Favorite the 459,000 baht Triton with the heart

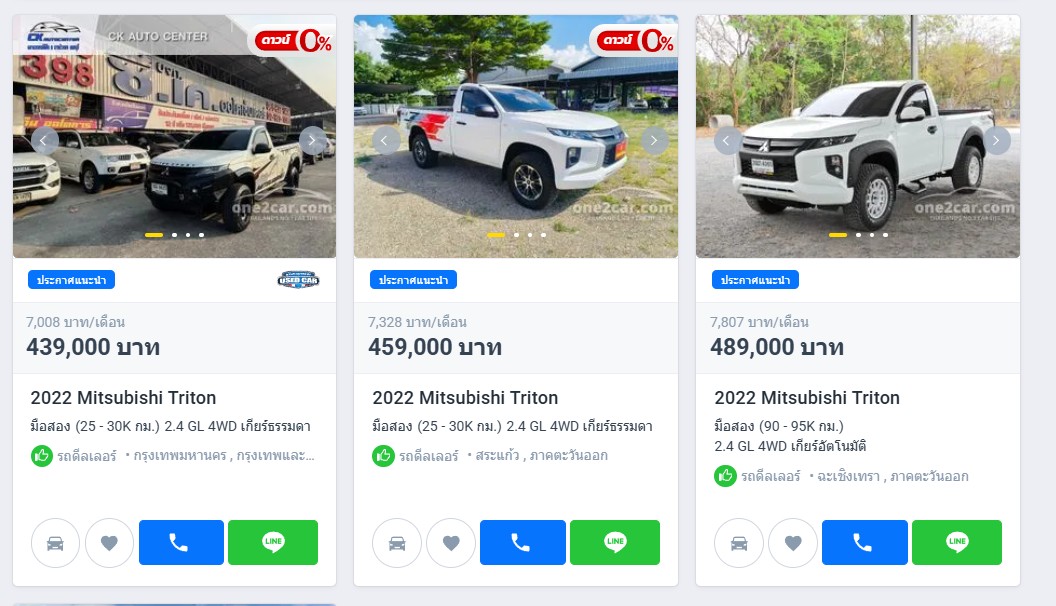(x=451, y=543)
